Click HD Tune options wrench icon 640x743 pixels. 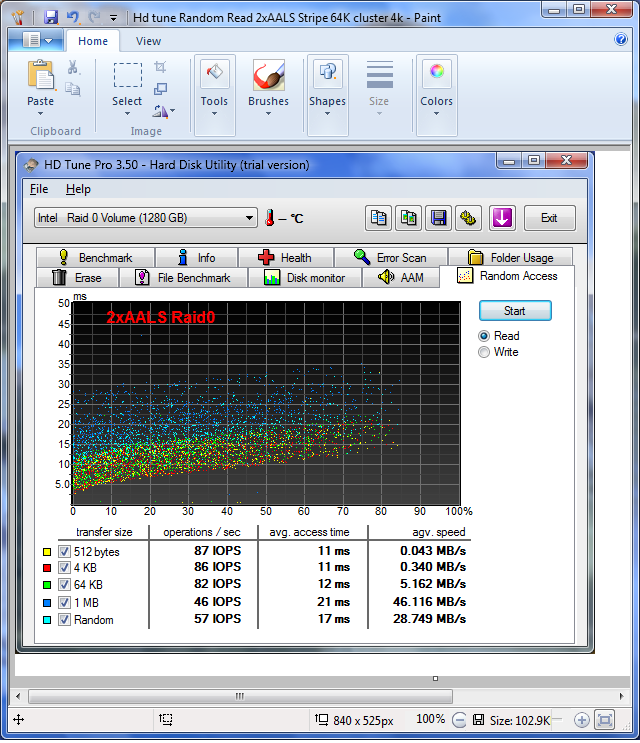tap(468, 218)
